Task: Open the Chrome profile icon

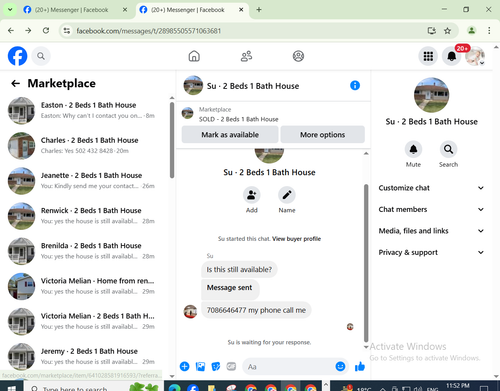Action: click(471, 31)
